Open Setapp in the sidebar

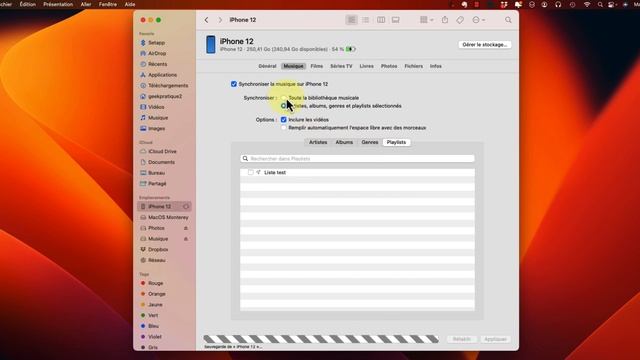[156, 43]
